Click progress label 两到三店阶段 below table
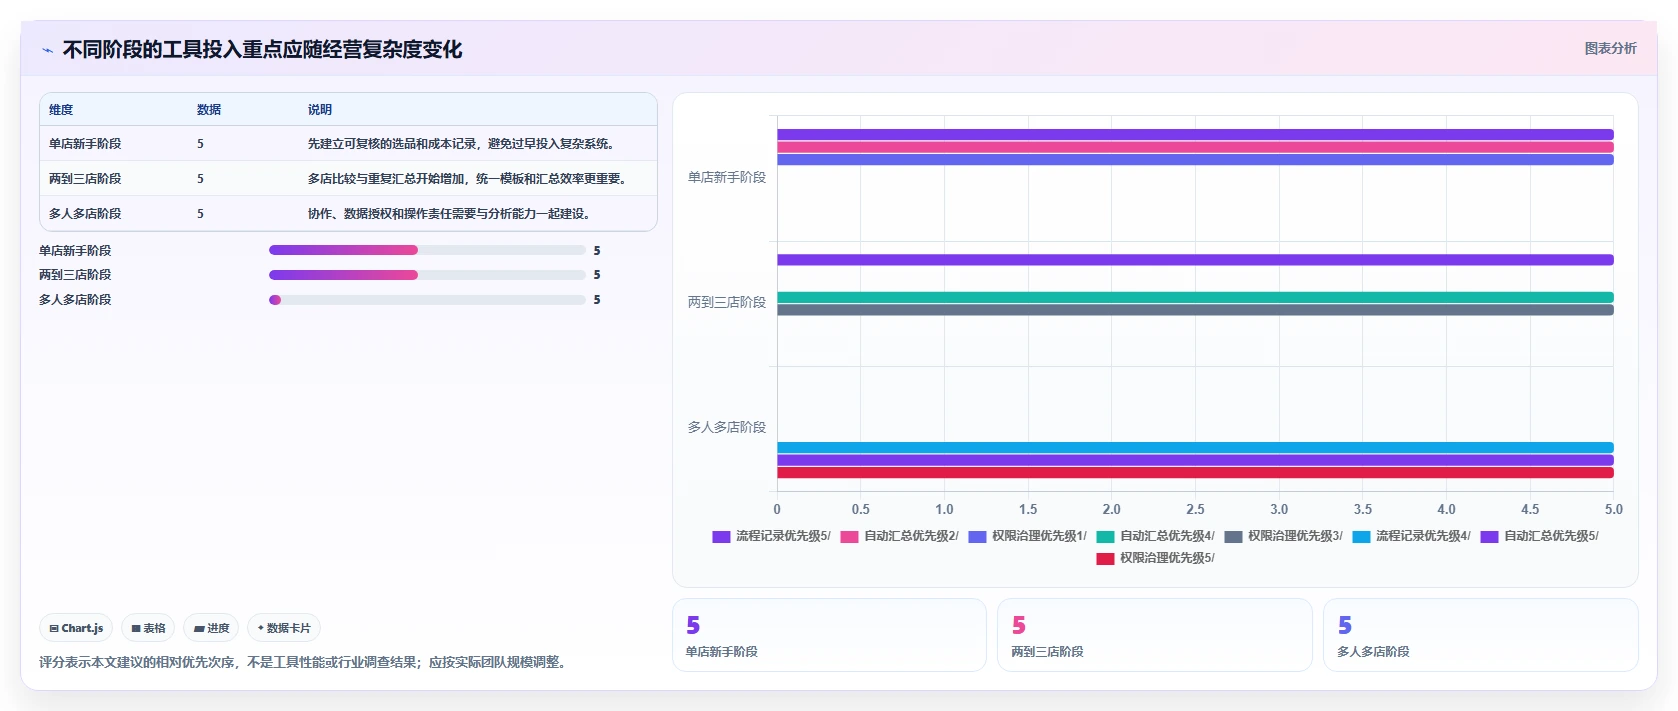 coord(75,275)
